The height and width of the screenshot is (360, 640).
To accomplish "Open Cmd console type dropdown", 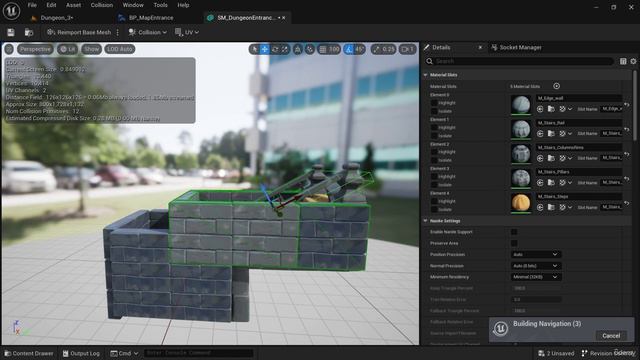I will [124, 353].
